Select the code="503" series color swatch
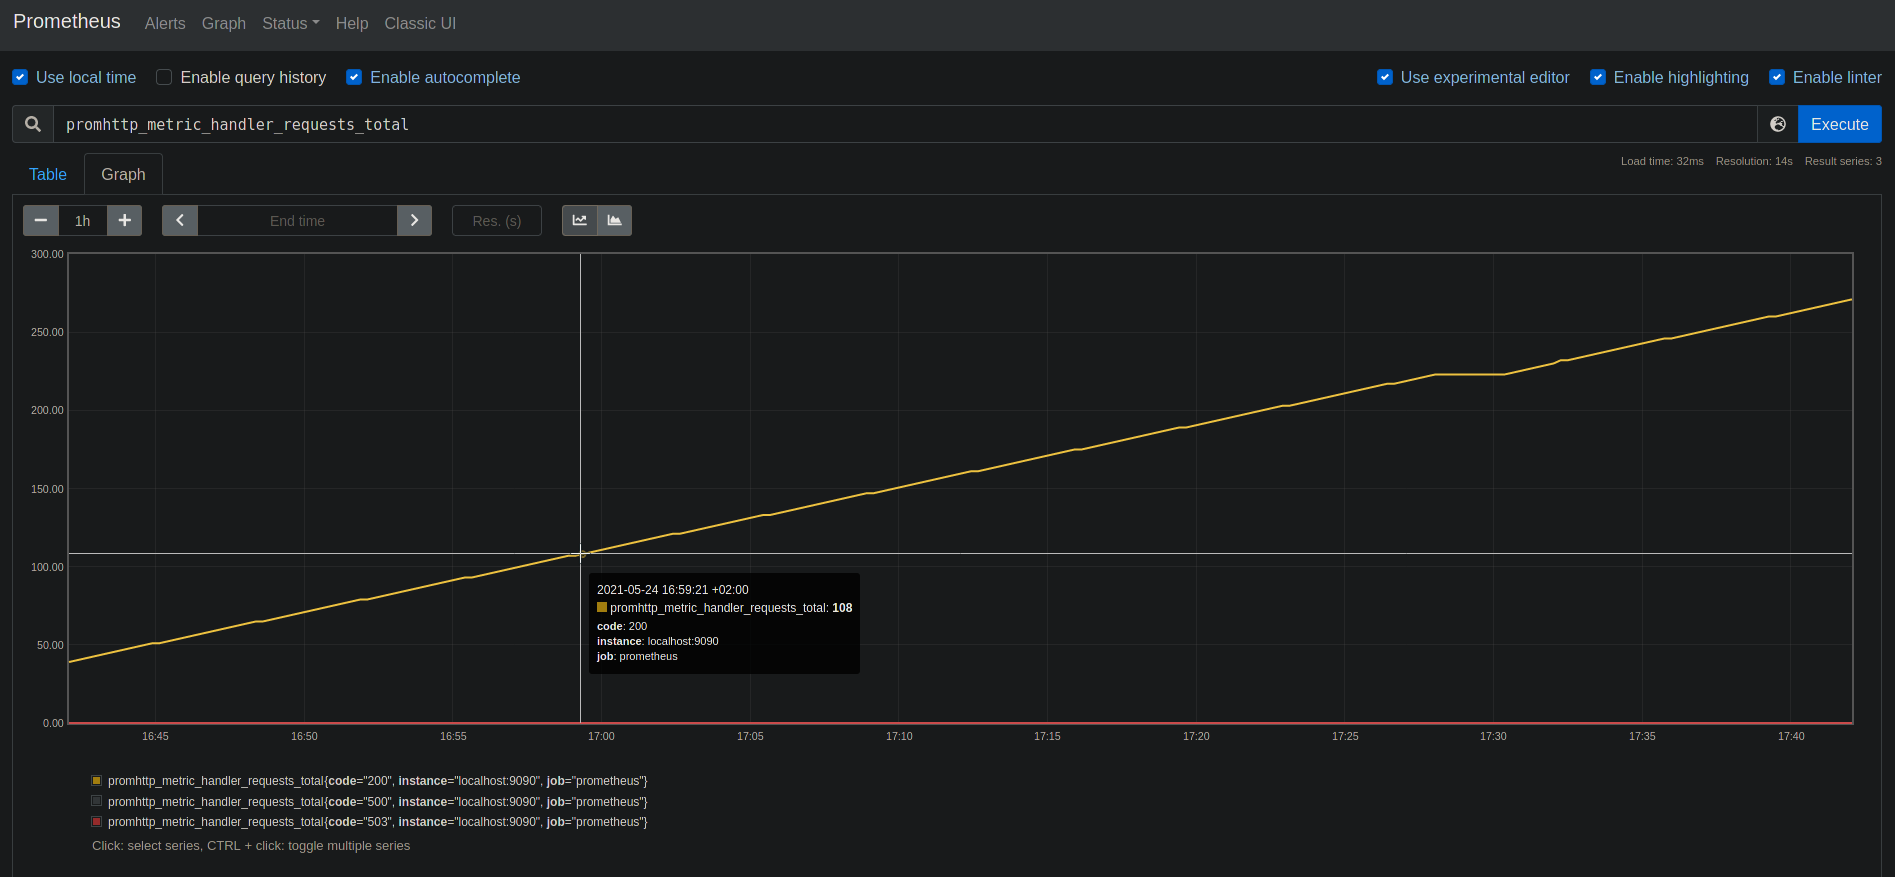 coord(97,822)
